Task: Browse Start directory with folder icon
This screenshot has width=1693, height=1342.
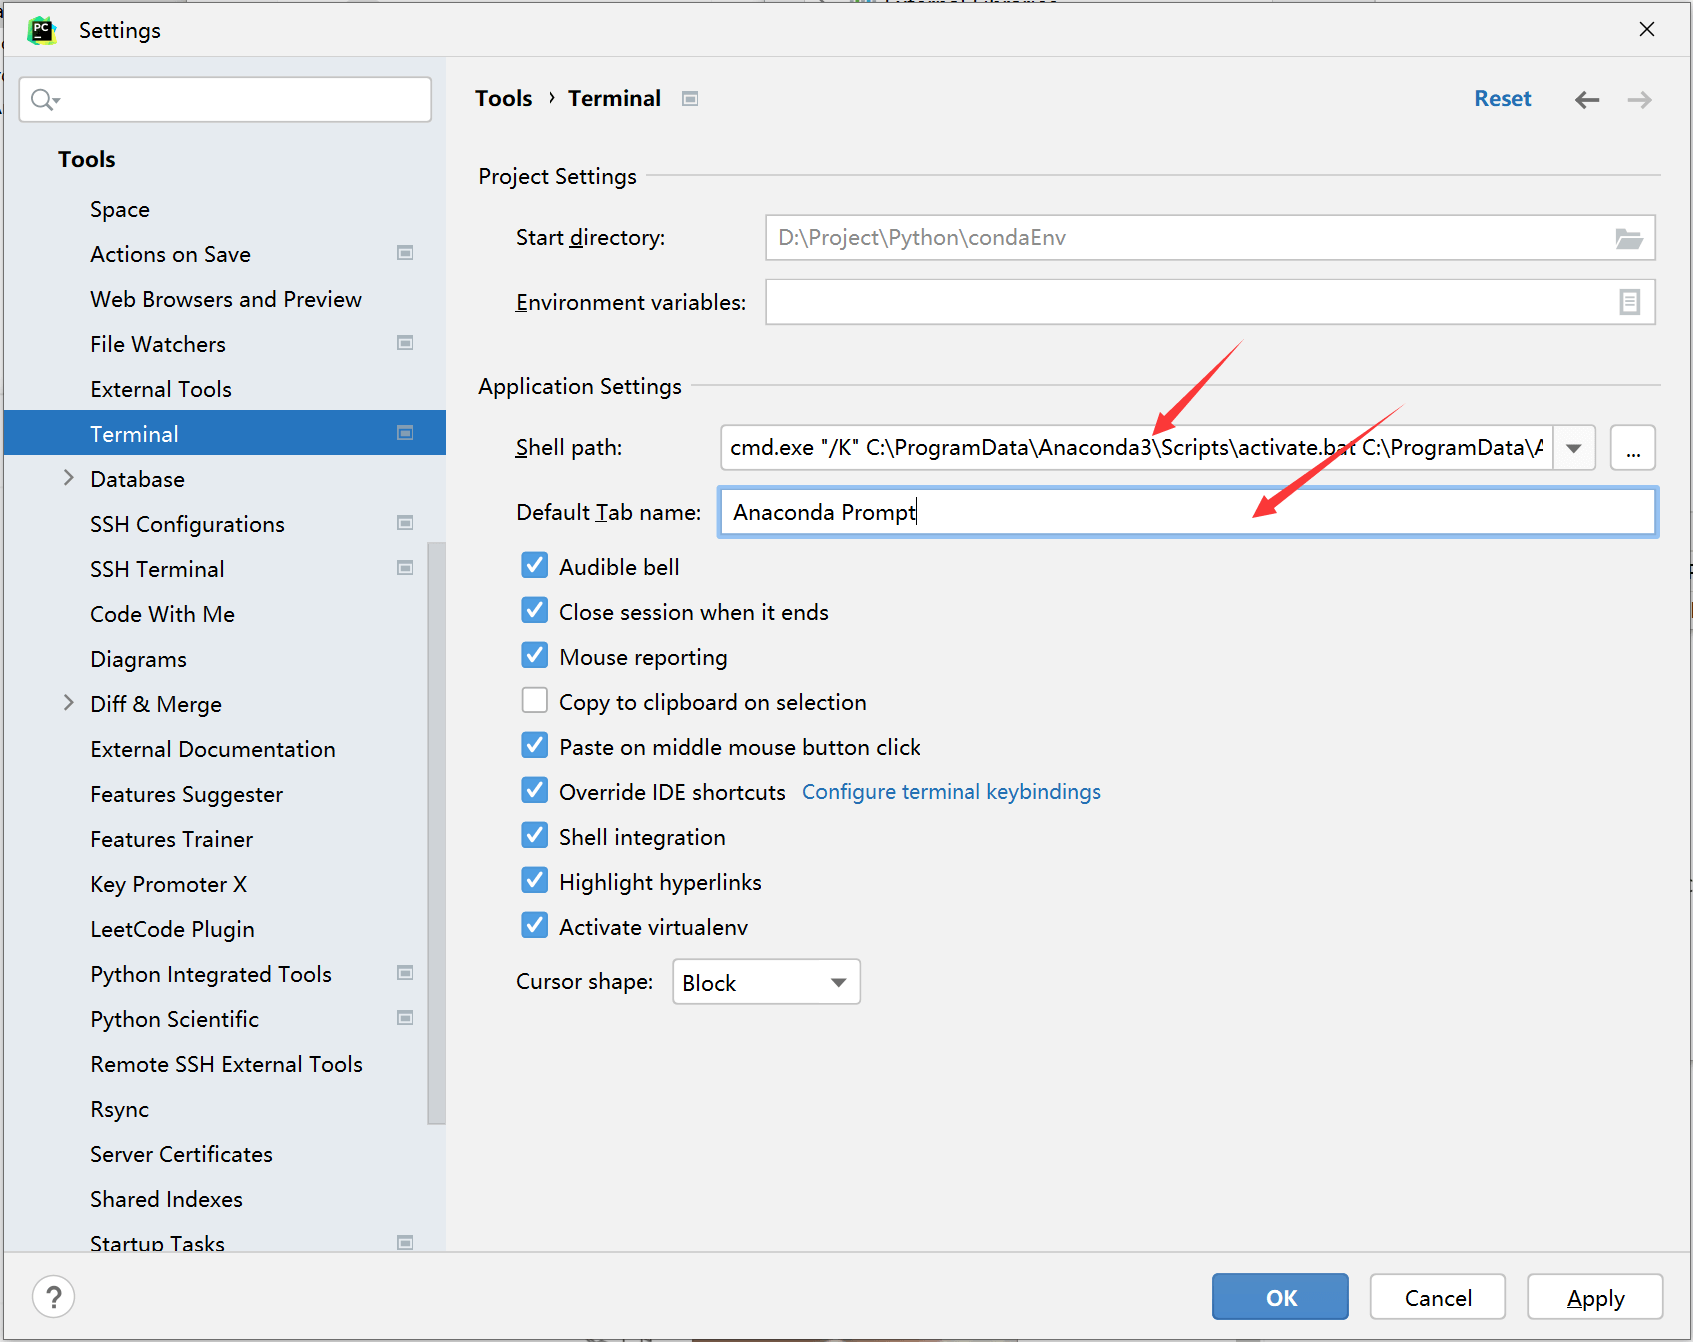Action: coord(1629,238)
